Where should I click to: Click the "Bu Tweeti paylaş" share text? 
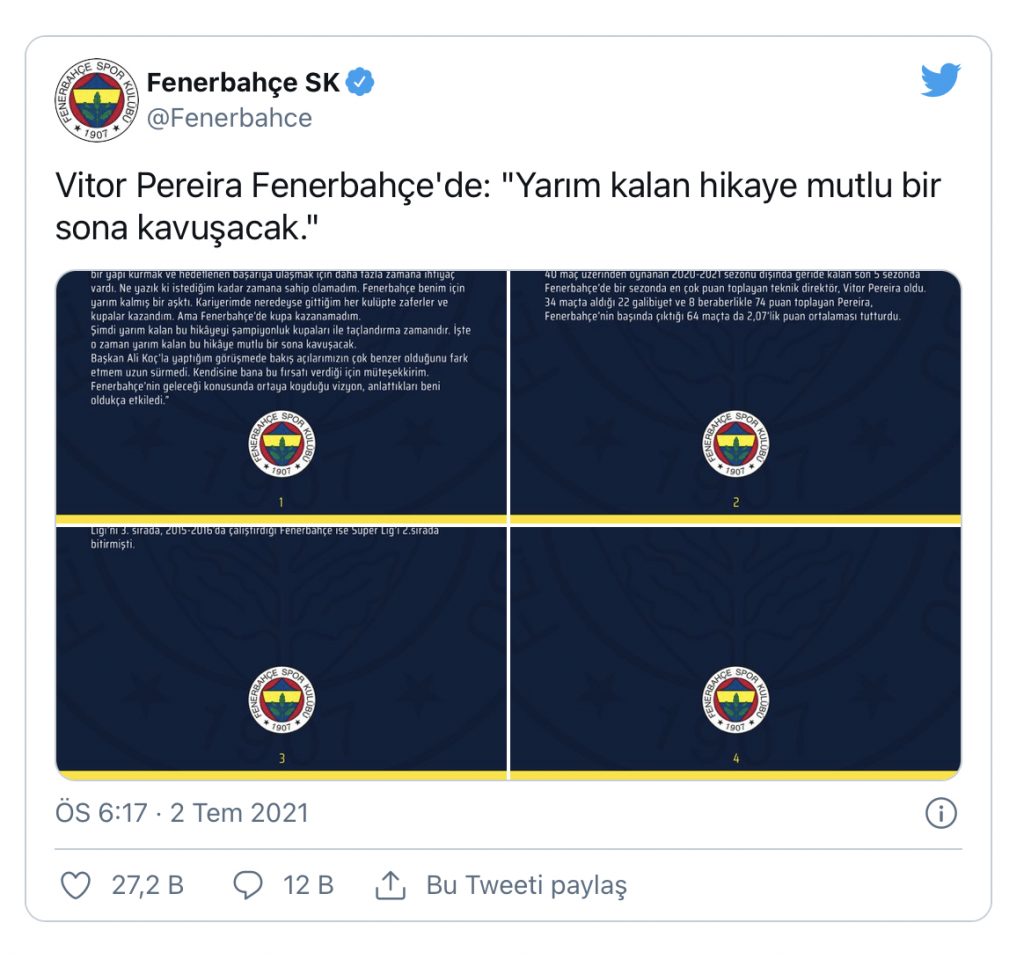pyautogui.click(x=526, y=886)
